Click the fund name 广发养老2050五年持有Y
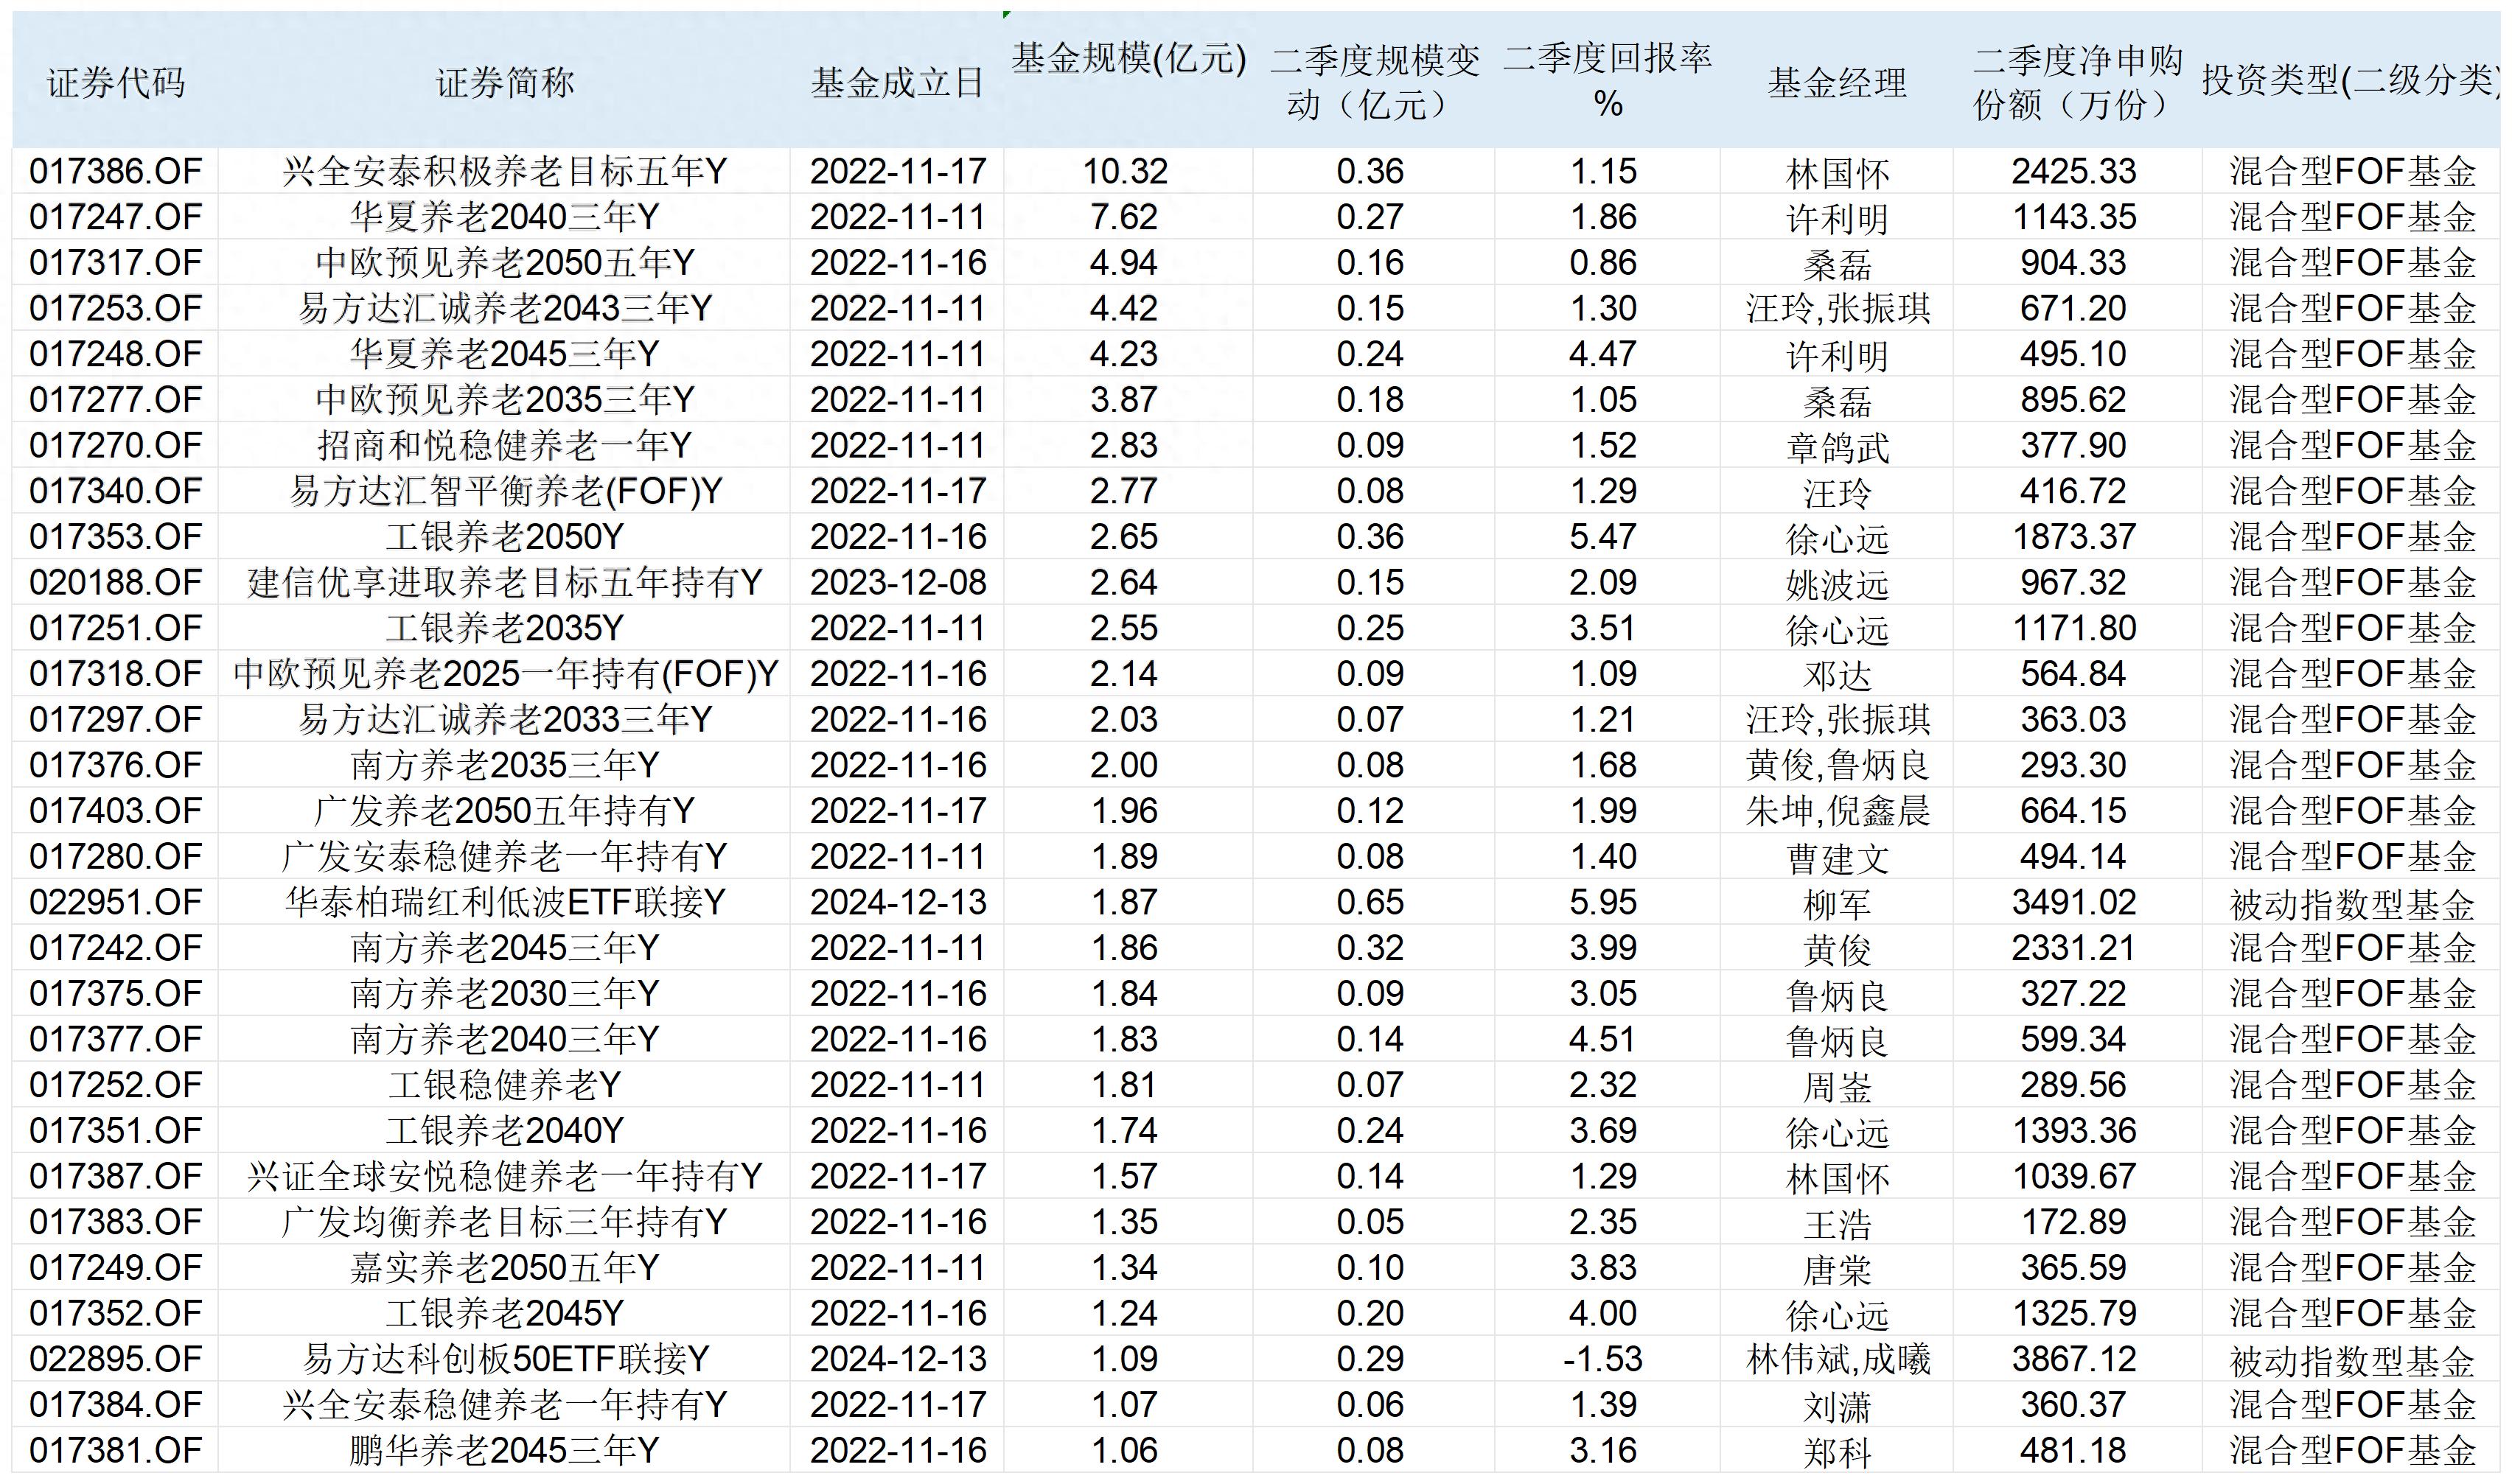Image resolution: width=2512 pixels, height=1484 pixels. tap(505, 811)
